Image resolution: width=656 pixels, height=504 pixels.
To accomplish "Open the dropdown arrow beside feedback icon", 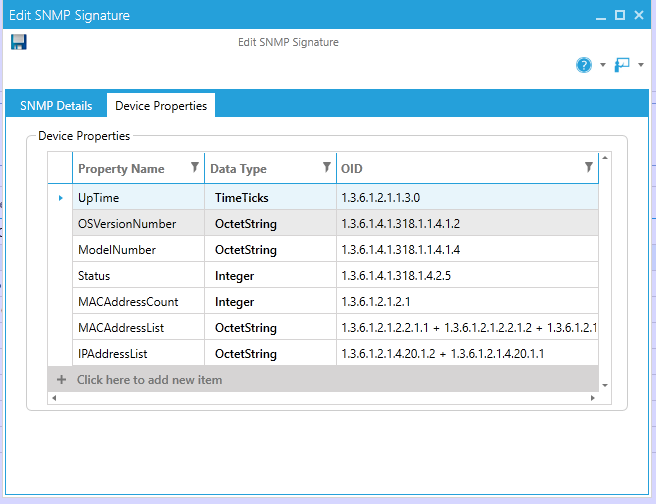I will tap(641, 65).
